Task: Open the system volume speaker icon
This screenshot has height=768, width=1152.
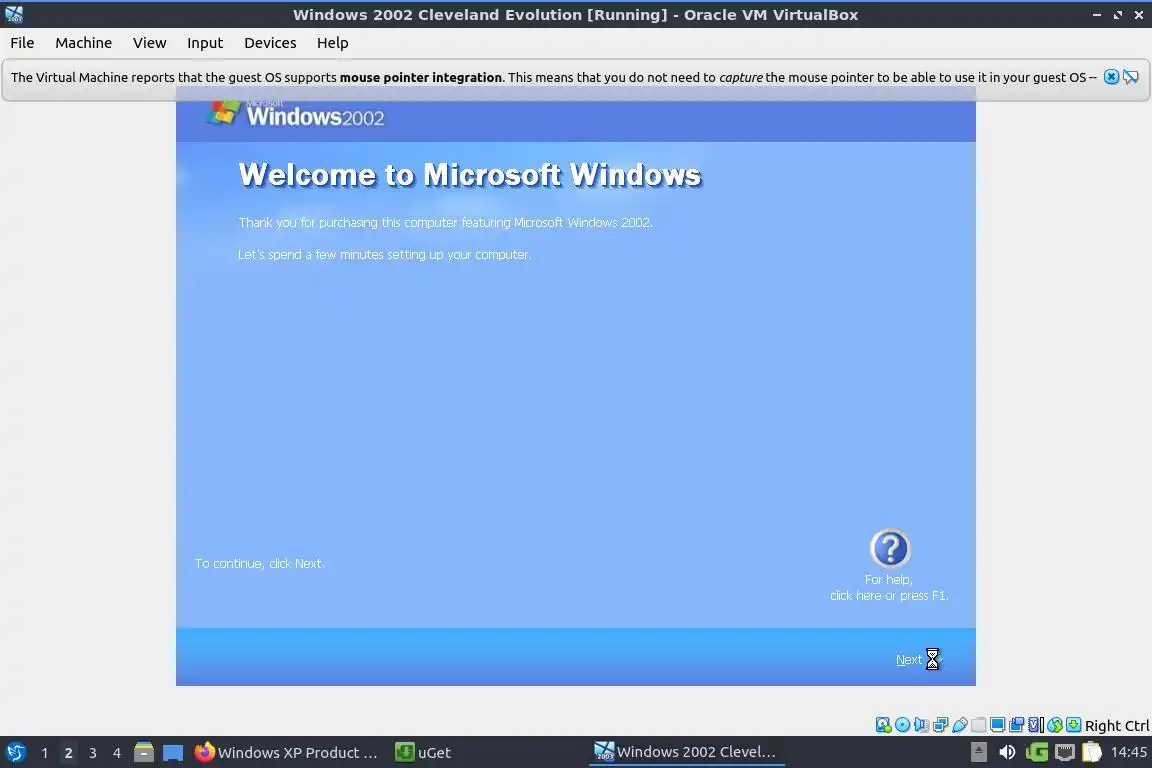Action: [x=1007, y=752]
